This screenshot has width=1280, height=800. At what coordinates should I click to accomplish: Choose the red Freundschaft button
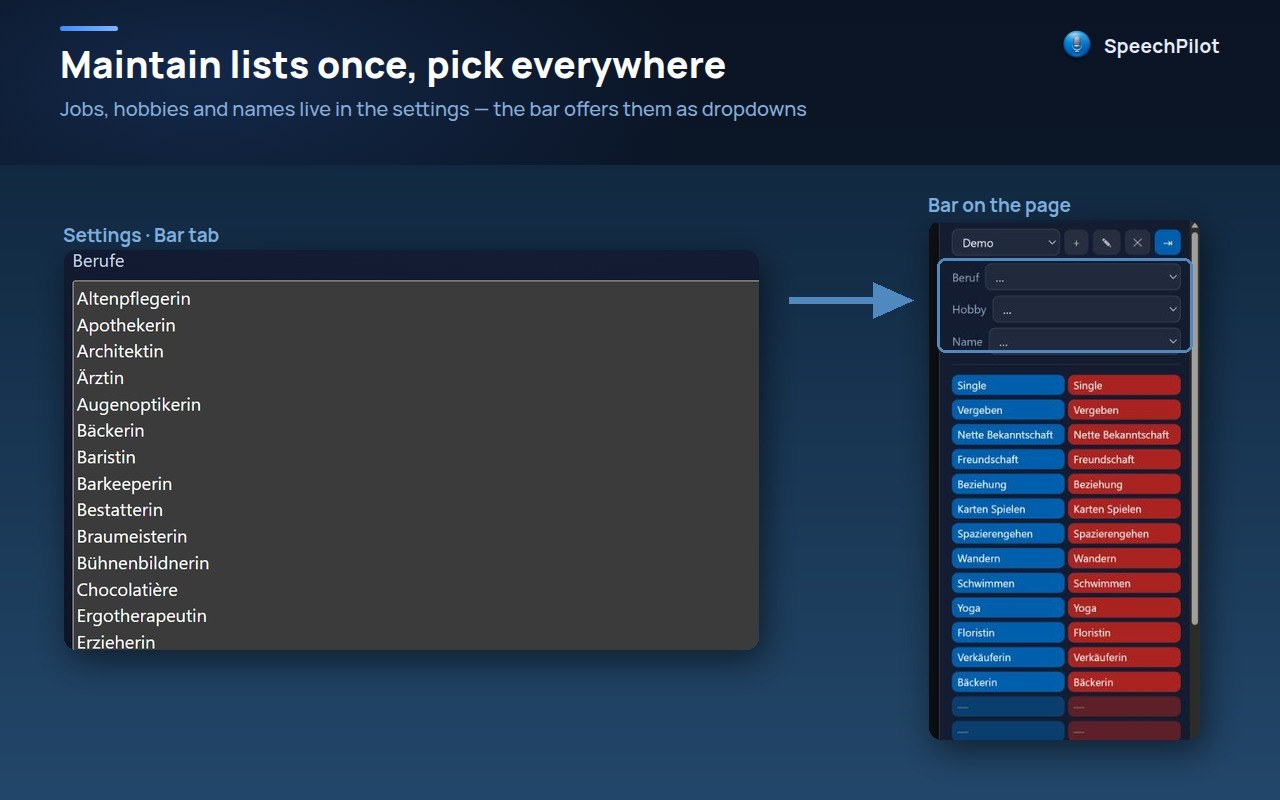point(1124,459)
